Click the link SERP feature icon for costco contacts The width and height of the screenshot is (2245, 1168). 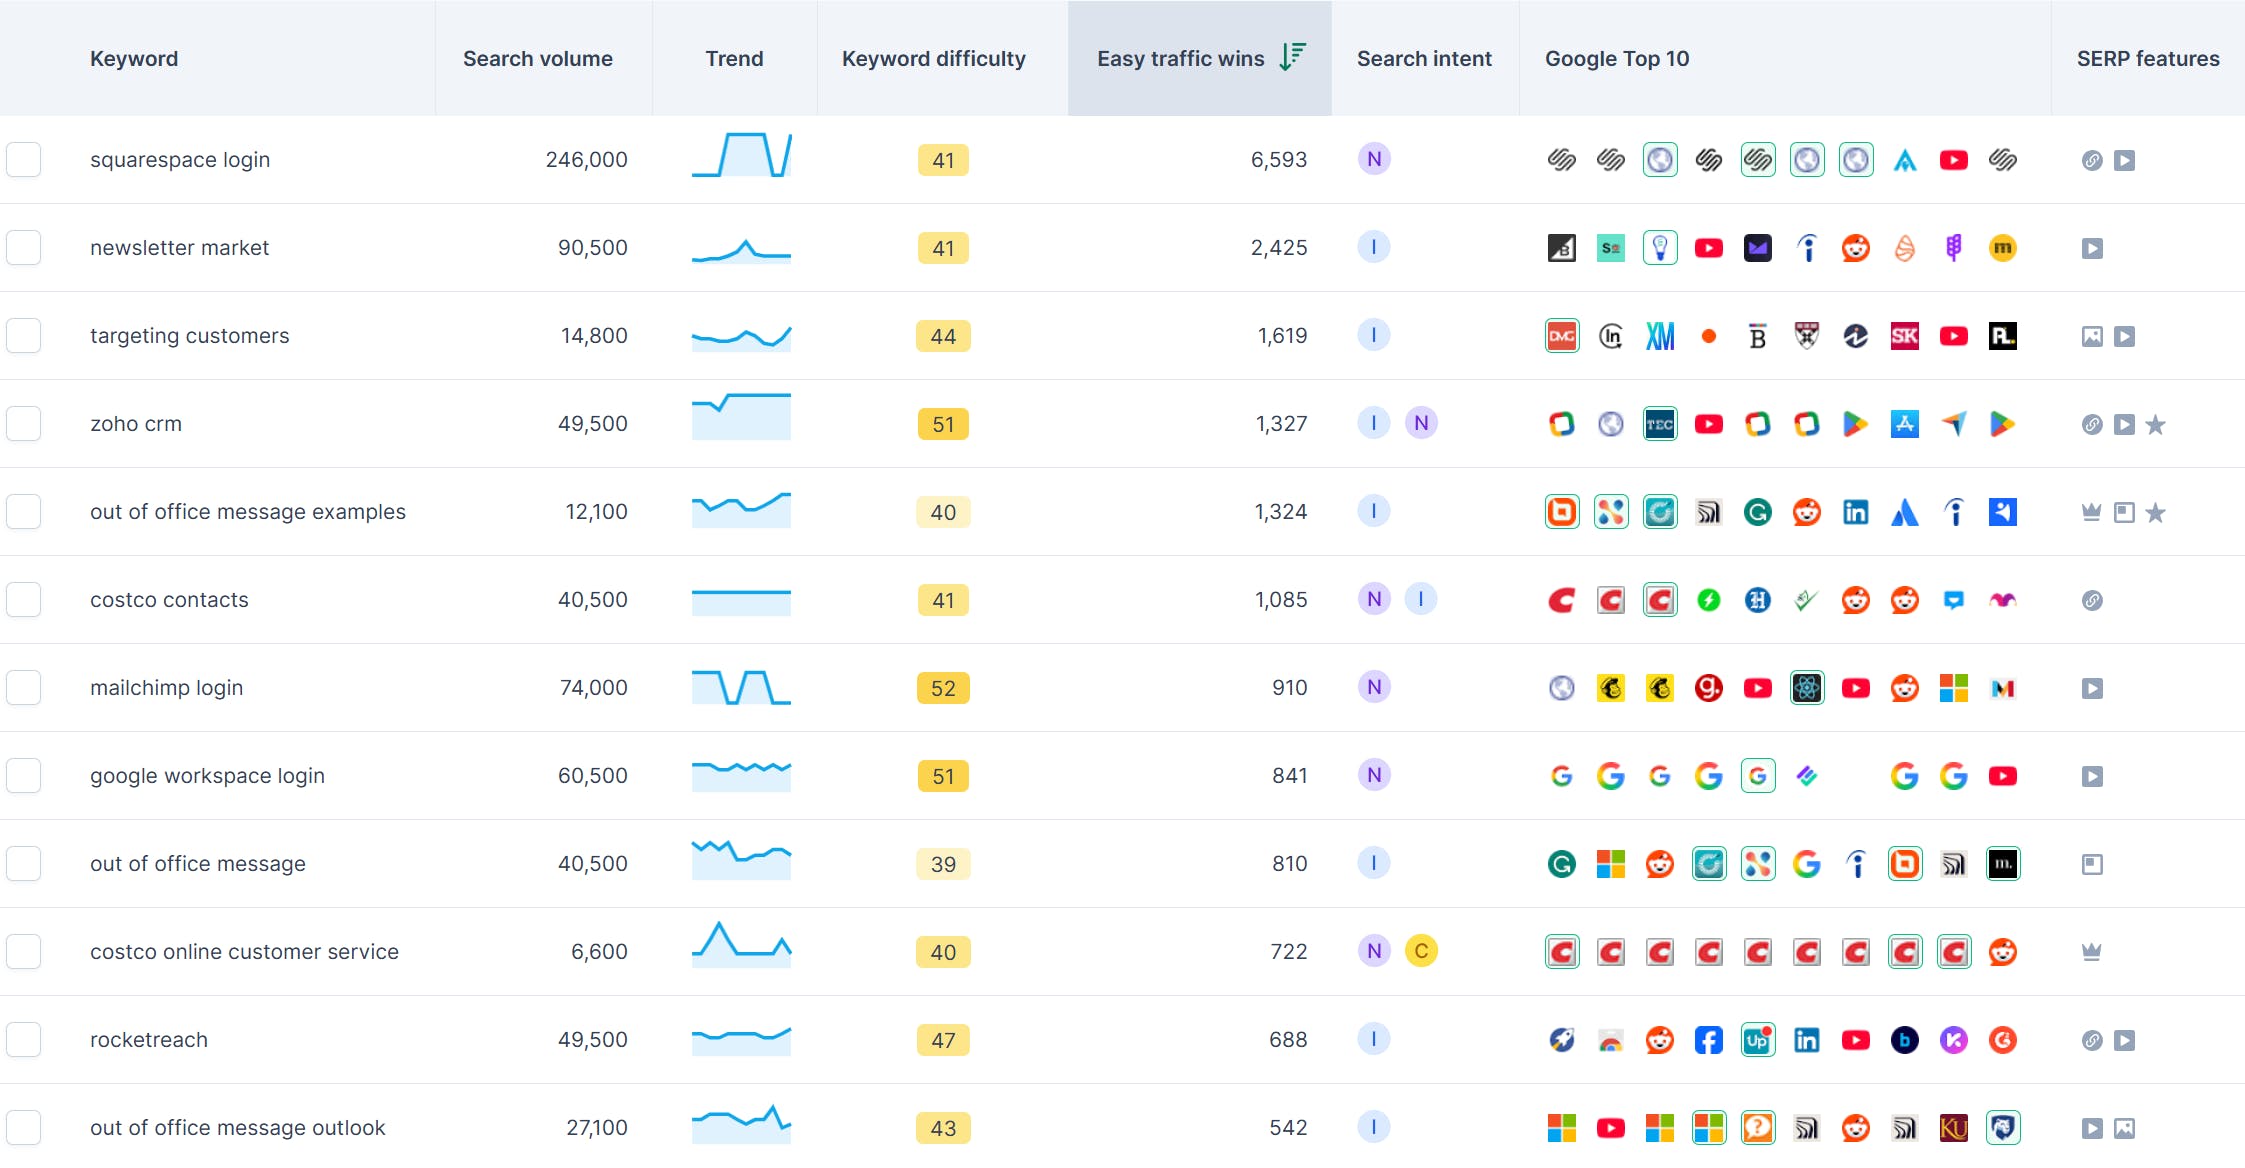pos(2091,600)
